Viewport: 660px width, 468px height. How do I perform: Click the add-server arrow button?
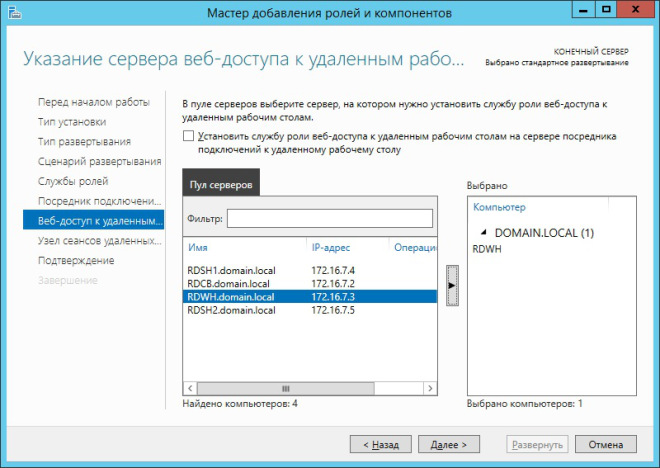coord(452,286)
